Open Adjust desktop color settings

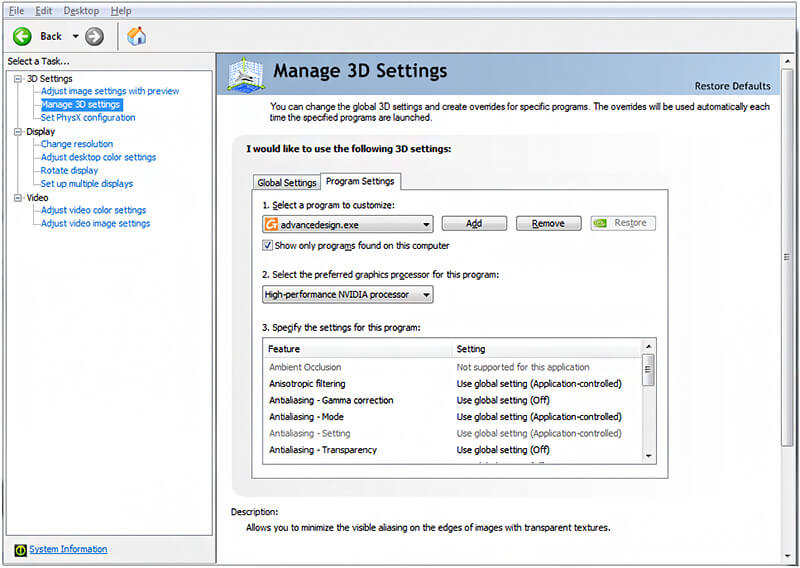[98, 157]
